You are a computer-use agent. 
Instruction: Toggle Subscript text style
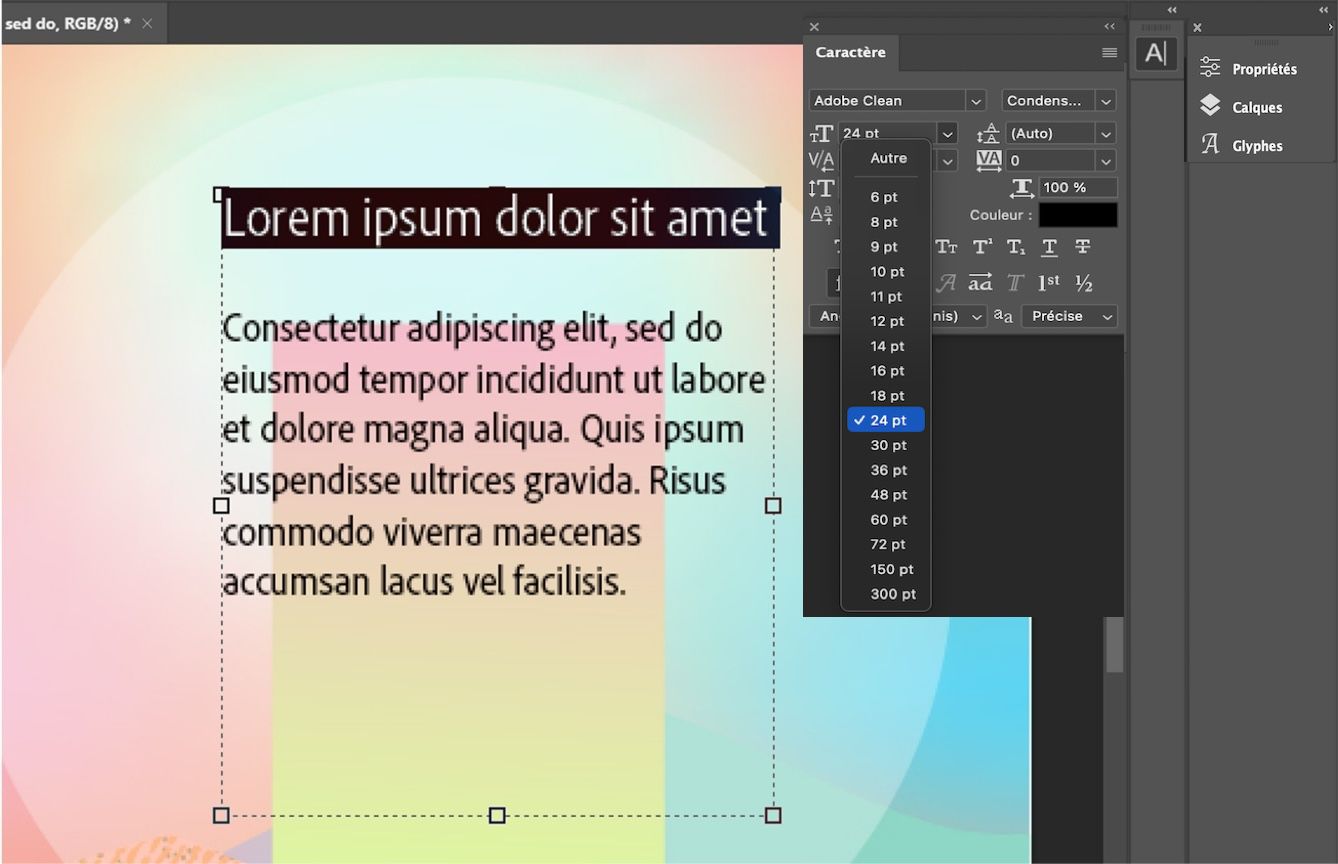point(1015,247)
